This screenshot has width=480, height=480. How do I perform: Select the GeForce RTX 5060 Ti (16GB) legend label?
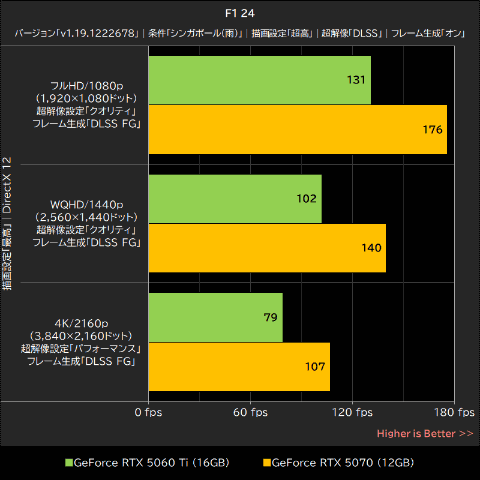(x=151, y=463)
